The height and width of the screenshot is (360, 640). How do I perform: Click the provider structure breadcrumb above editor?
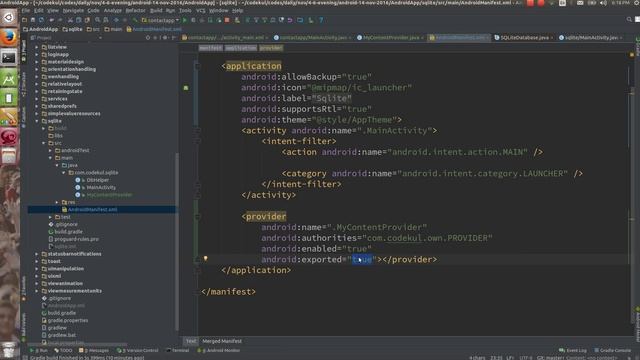click(271, 48)
